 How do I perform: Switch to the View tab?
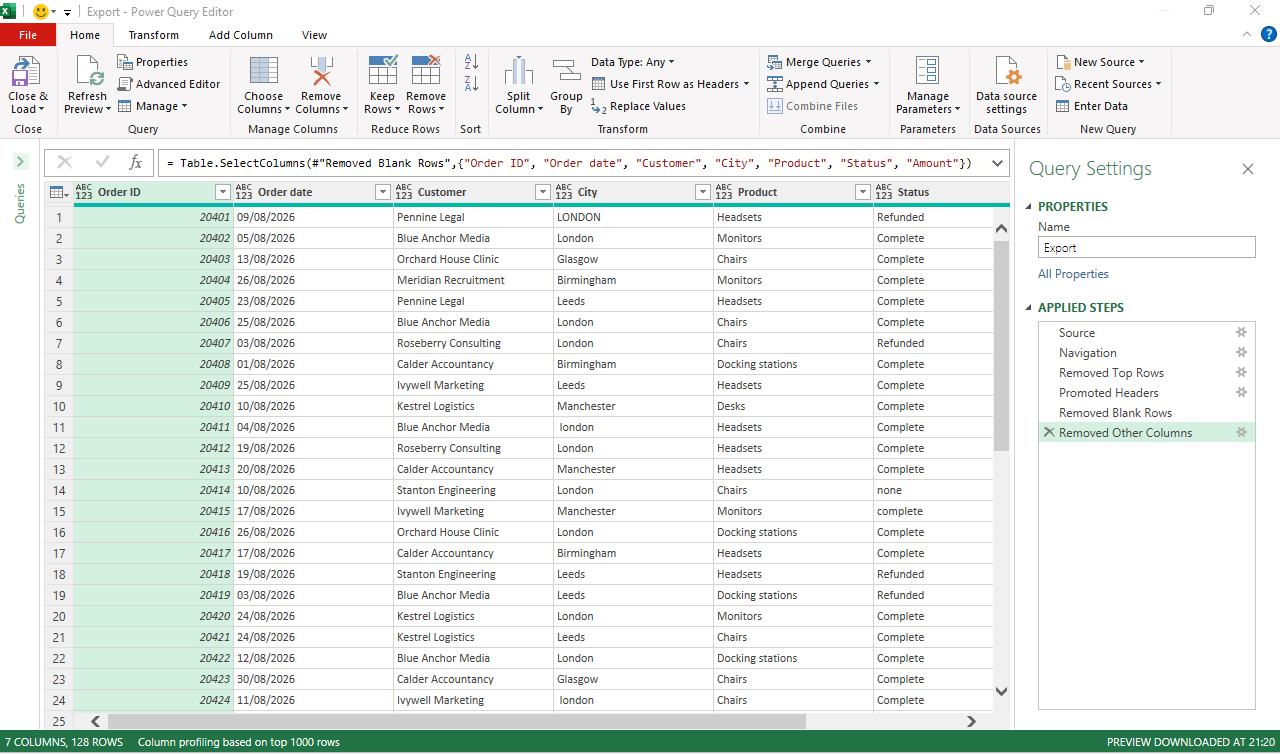pyautogui.click(x=315, y=35)
